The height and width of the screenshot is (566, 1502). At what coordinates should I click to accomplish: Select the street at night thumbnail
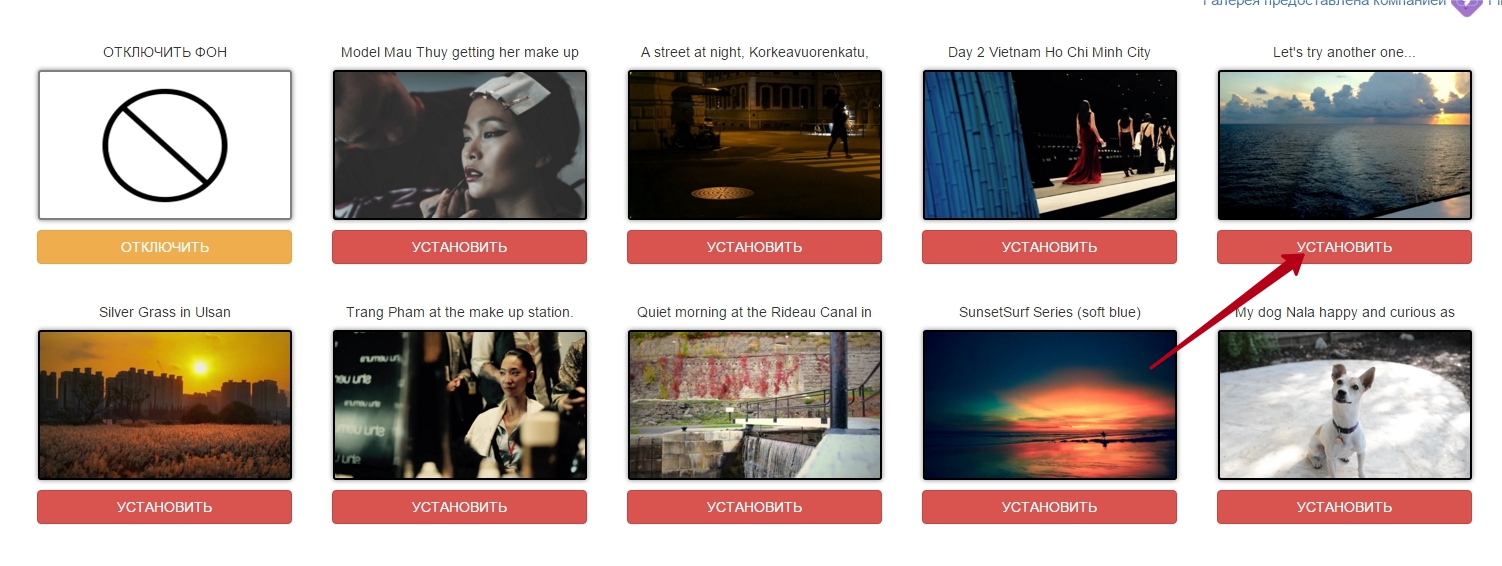tap(755, 145)
